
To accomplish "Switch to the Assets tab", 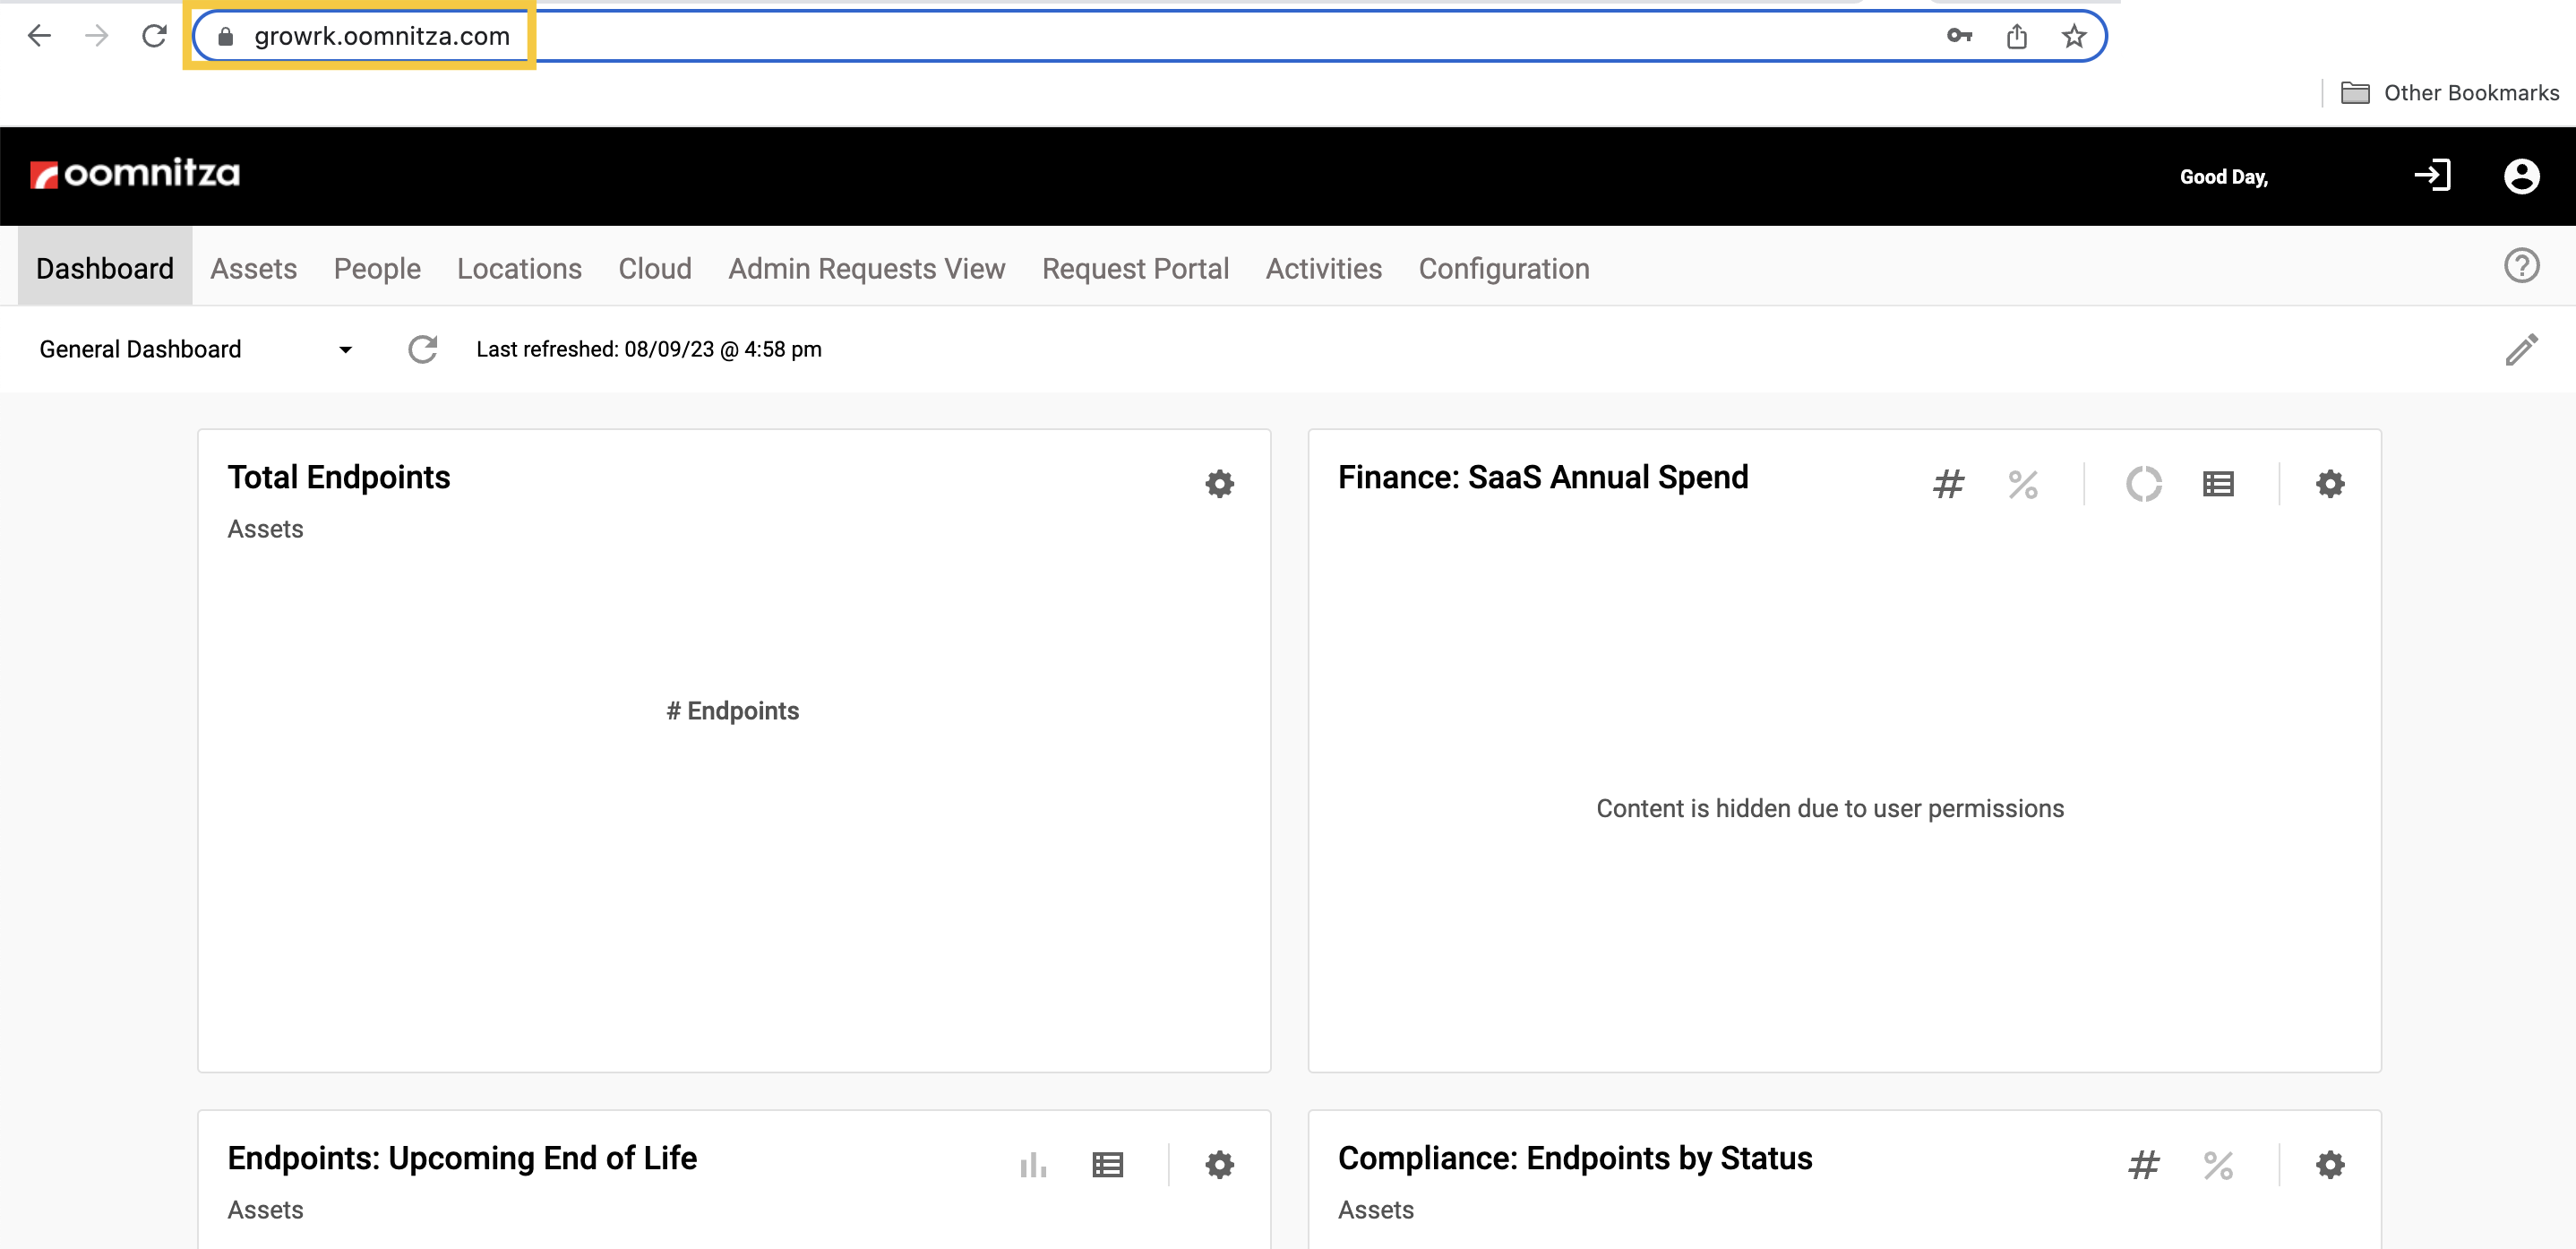I will (x=253, y=268).
